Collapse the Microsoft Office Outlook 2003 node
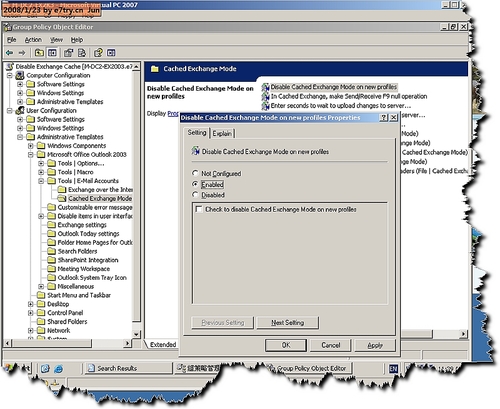This screenshot has width=500, height=409. click(x=30, y=154)
